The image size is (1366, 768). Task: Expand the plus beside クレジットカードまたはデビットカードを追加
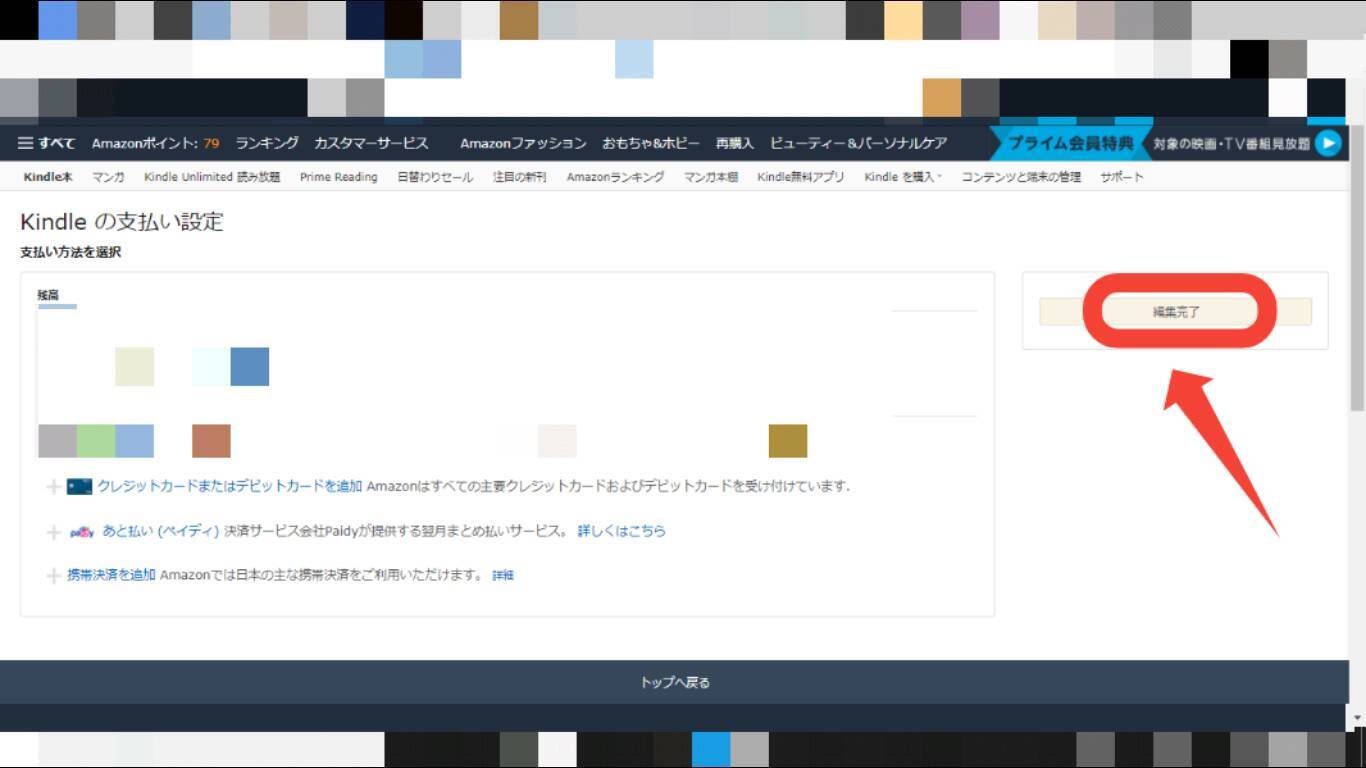click(54, 487)
